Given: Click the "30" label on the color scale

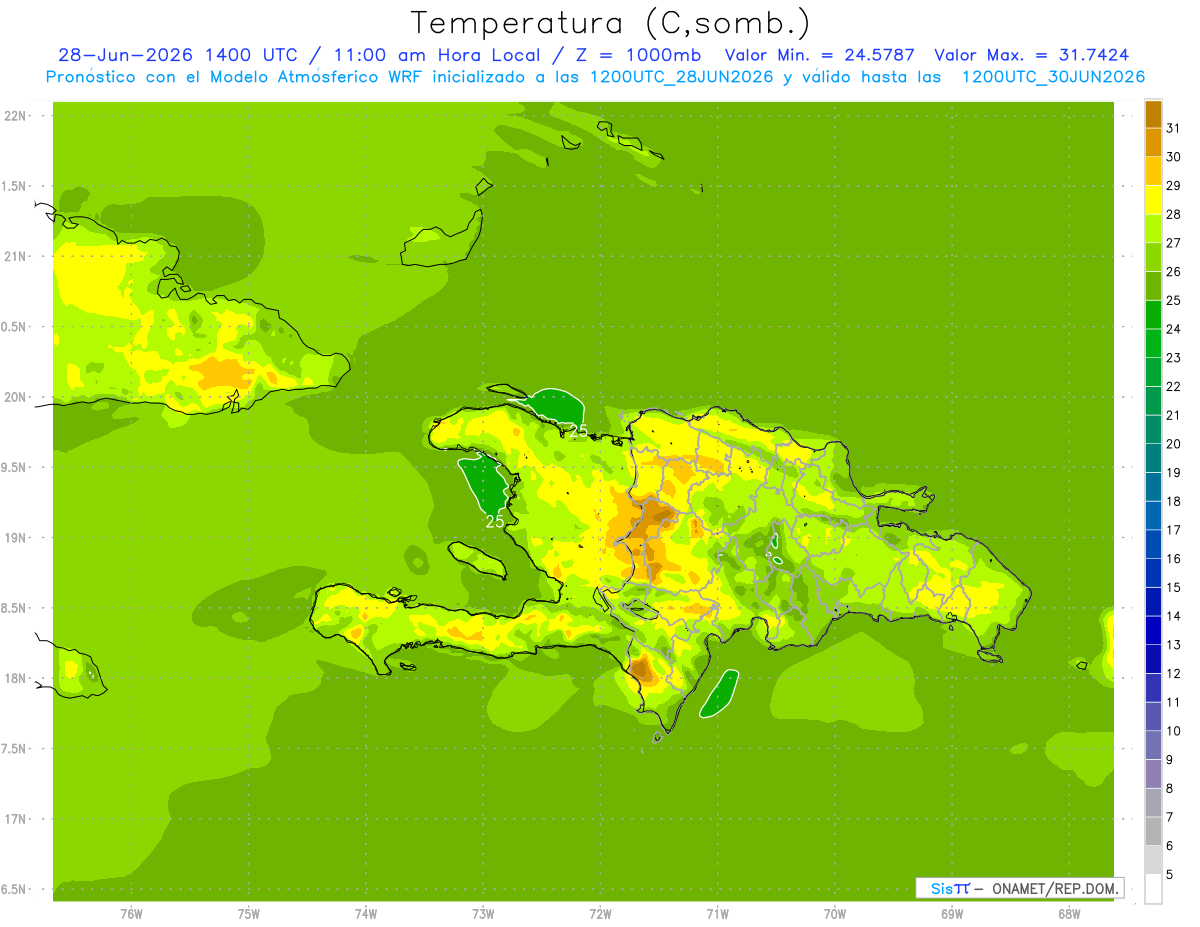Looking at the screenshot, I should pos(1172,157).
